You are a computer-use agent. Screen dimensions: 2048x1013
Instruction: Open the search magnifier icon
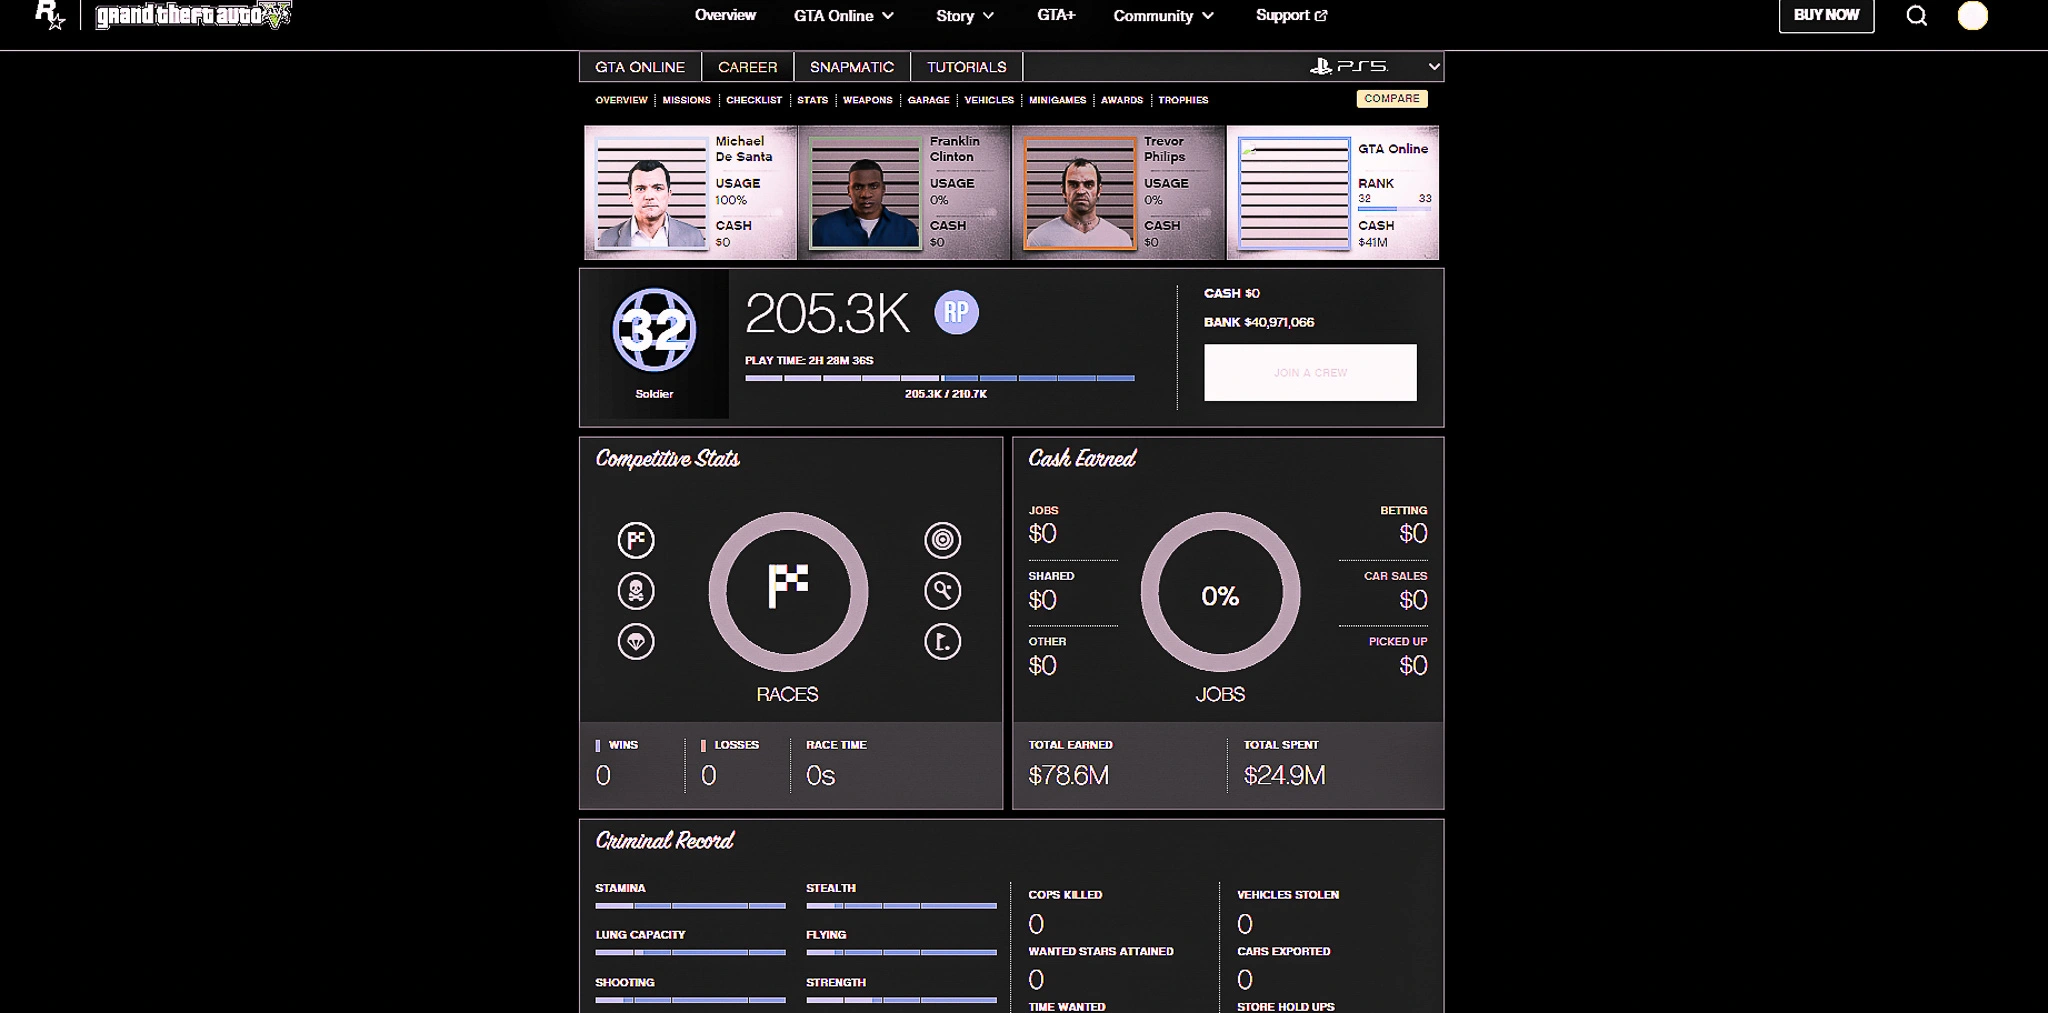1916,16
